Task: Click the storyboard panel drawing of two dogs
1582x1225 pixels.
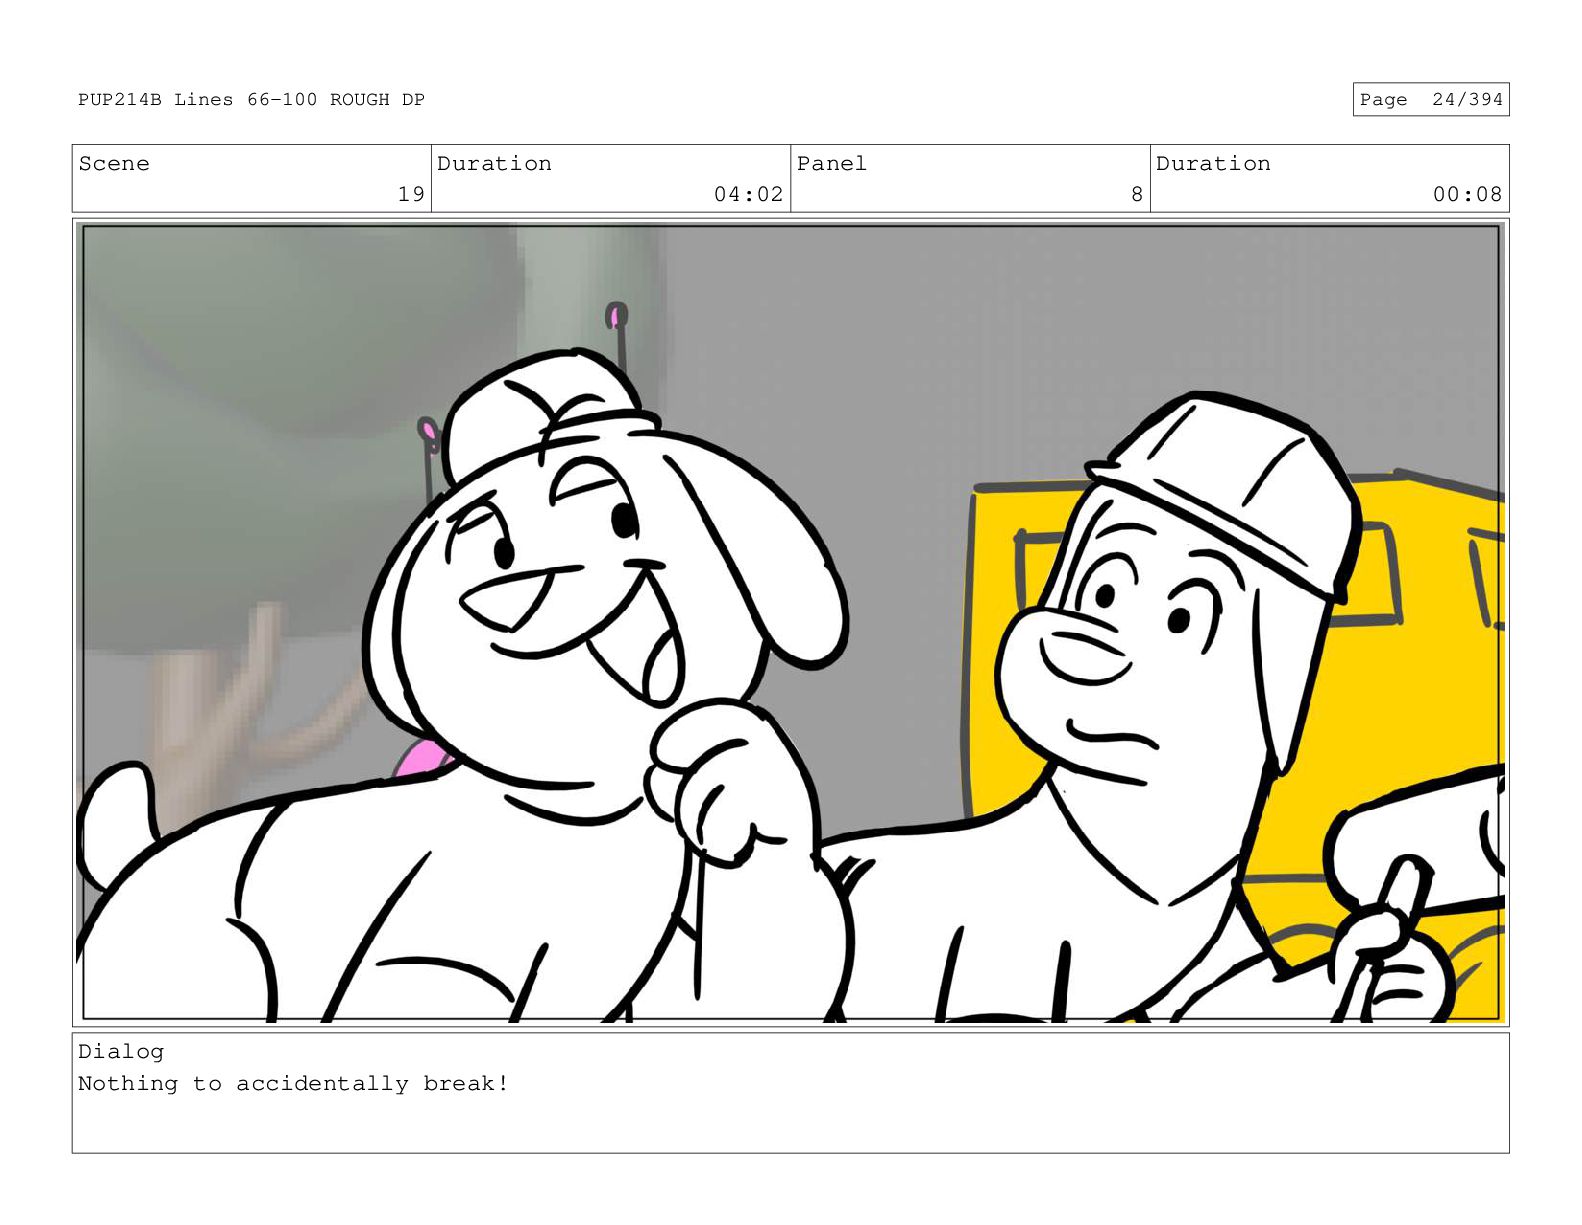Action: point(791,623)
